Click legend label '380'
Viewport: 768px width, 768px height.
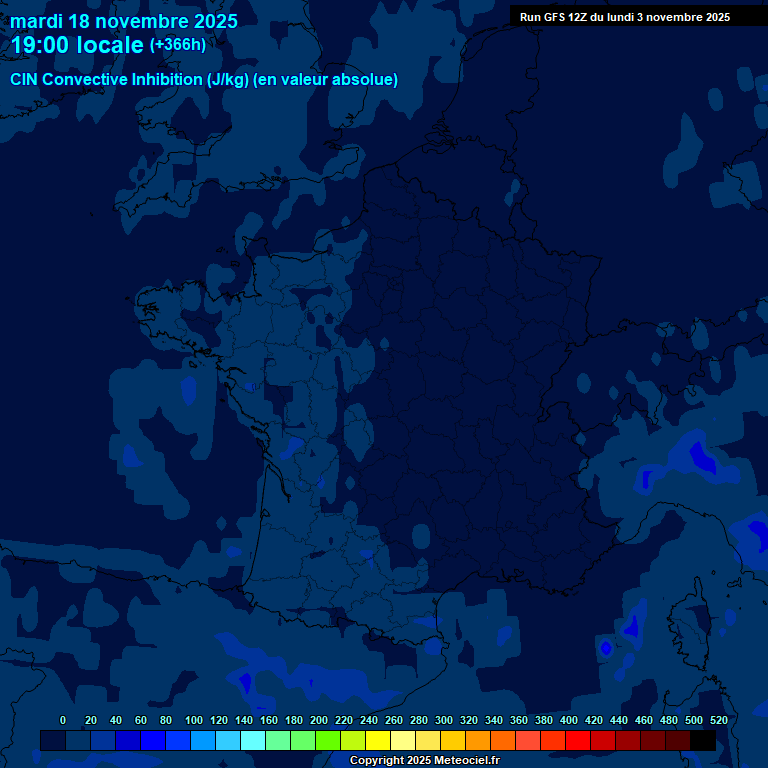[543, 720]
